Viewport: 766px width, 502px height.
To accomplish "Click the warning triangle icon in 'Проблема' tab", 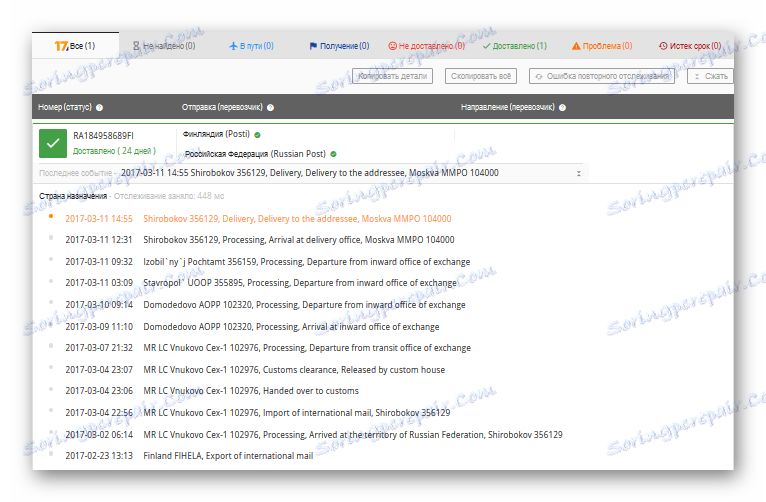I will click(576, 46).
